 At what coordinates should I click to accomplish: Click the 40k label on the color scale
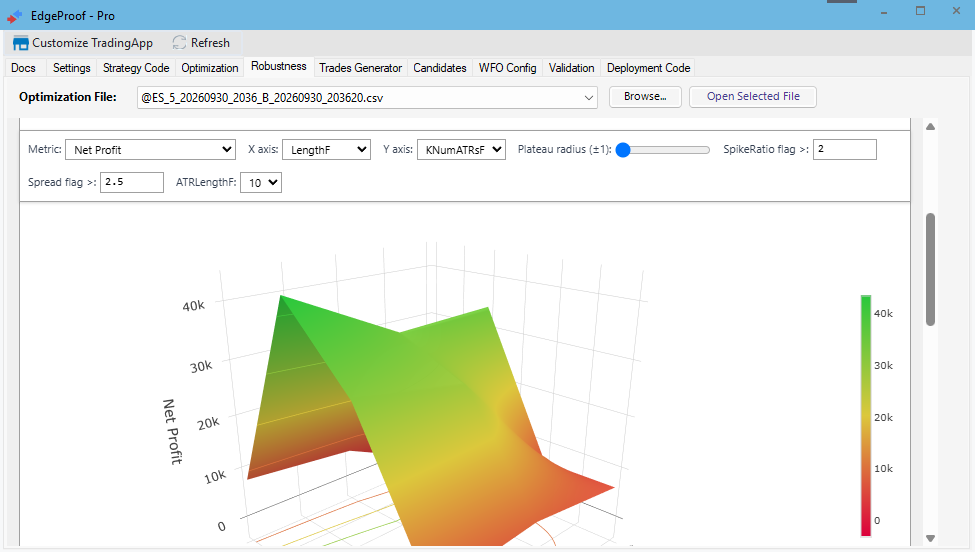click(883, 313)
